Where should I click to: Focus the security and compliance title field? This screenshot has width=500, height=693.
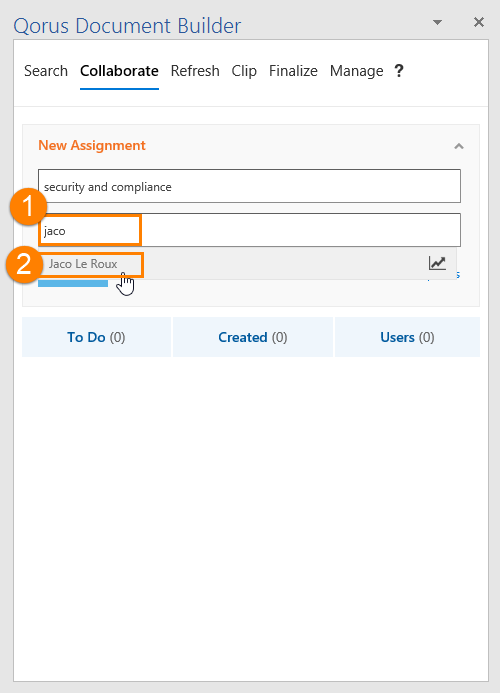pos(249,186)
